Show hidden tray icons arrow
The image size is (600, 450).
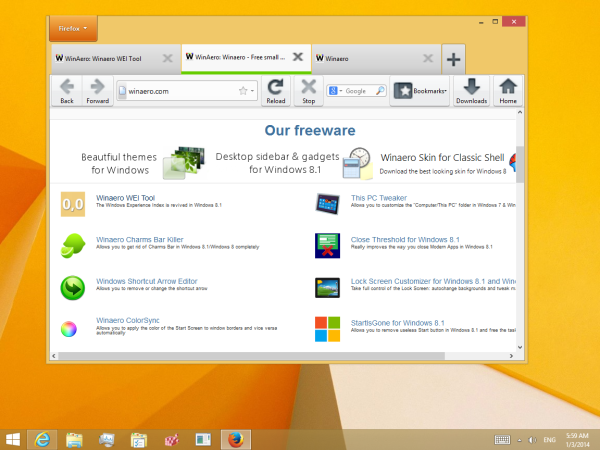pos(520,440)
